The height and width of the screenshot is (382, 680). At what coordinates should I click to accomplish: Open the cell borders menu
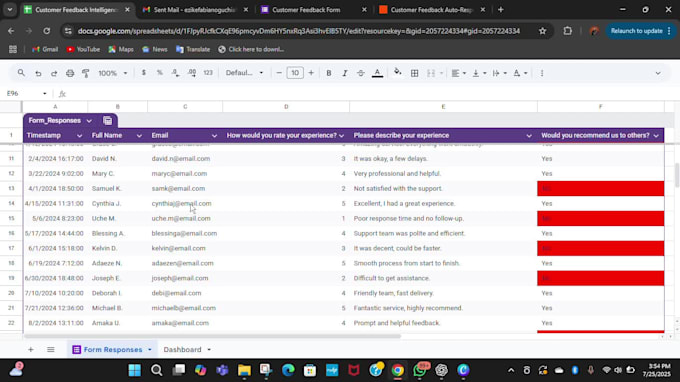(415, 73)
